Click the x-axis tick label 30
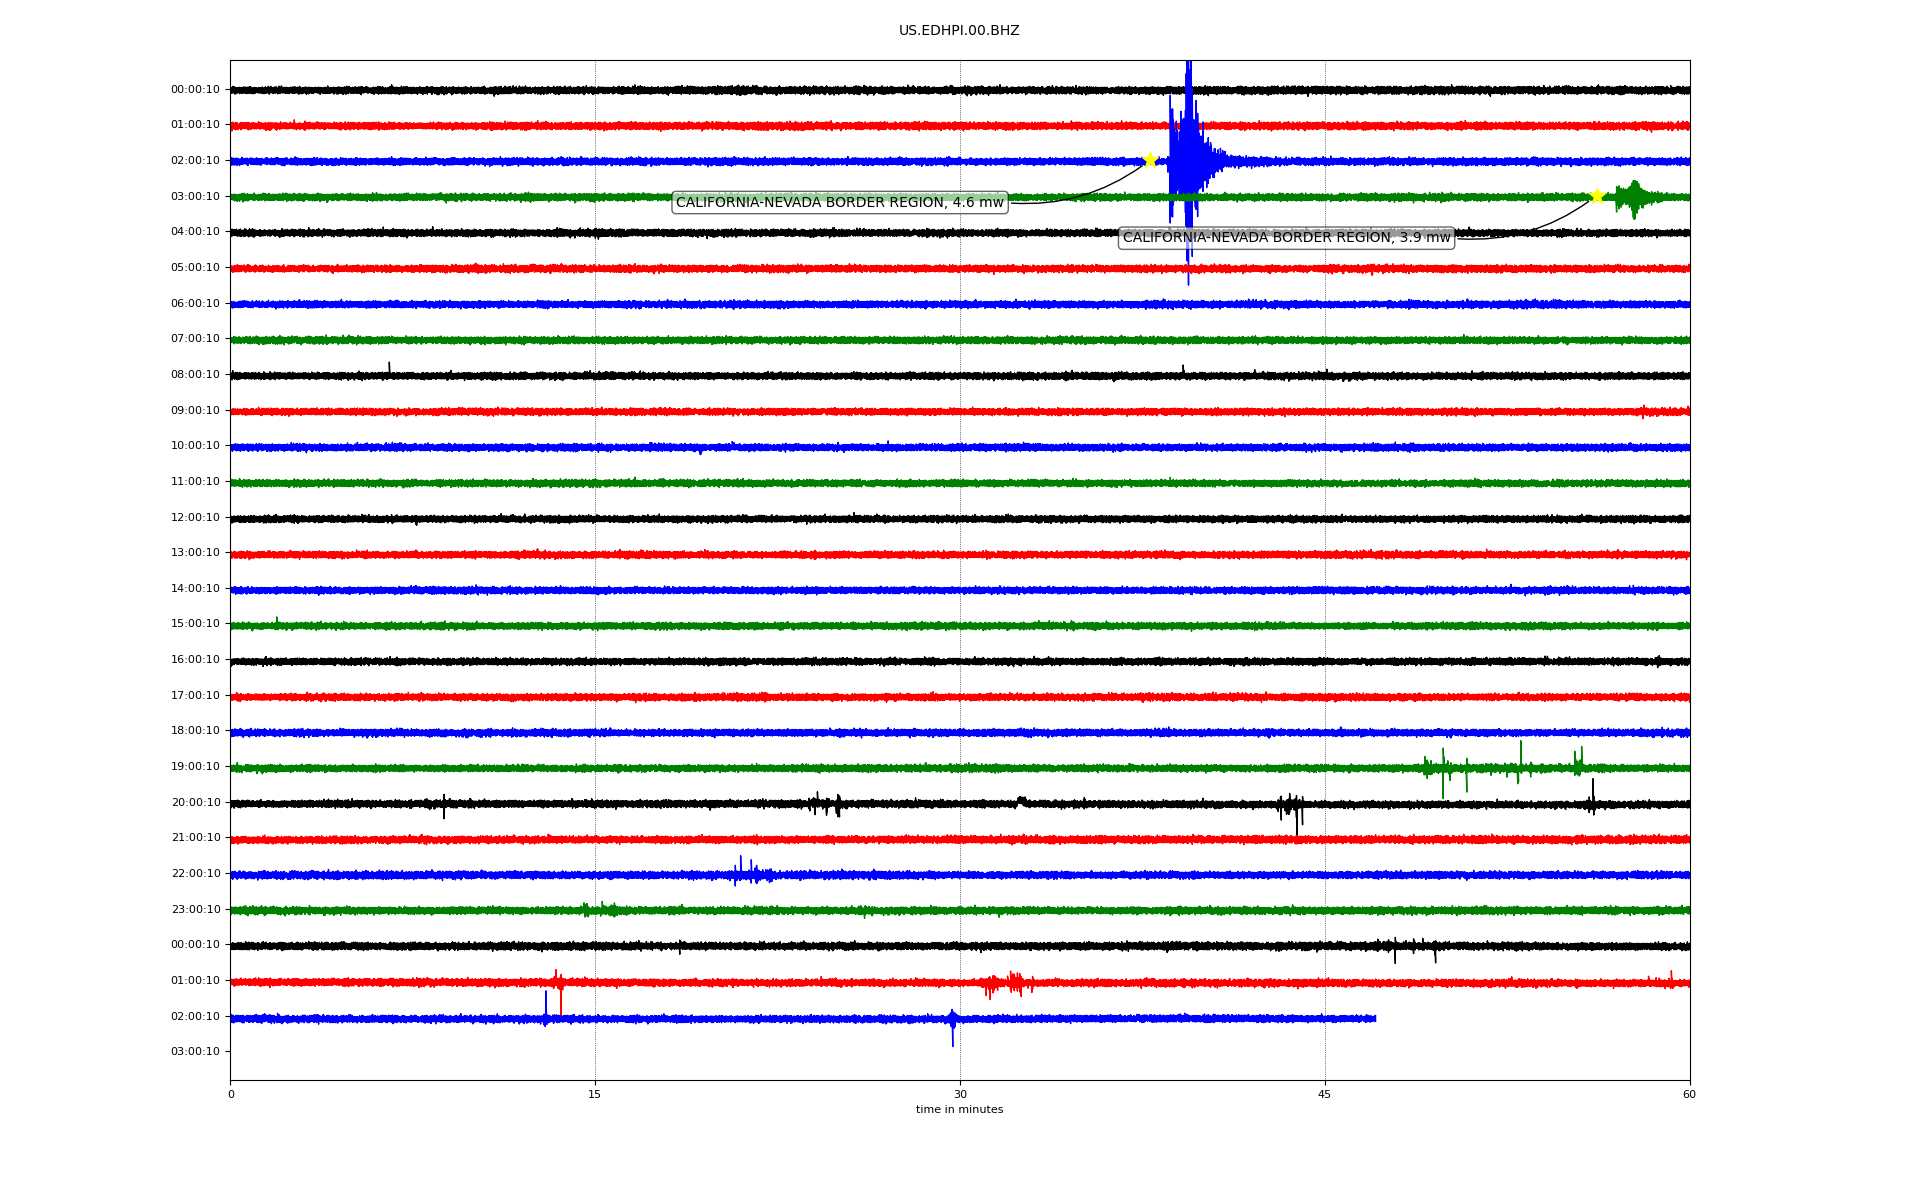The width and height of the screenshot is (1920, 1200). [960, 1094]
